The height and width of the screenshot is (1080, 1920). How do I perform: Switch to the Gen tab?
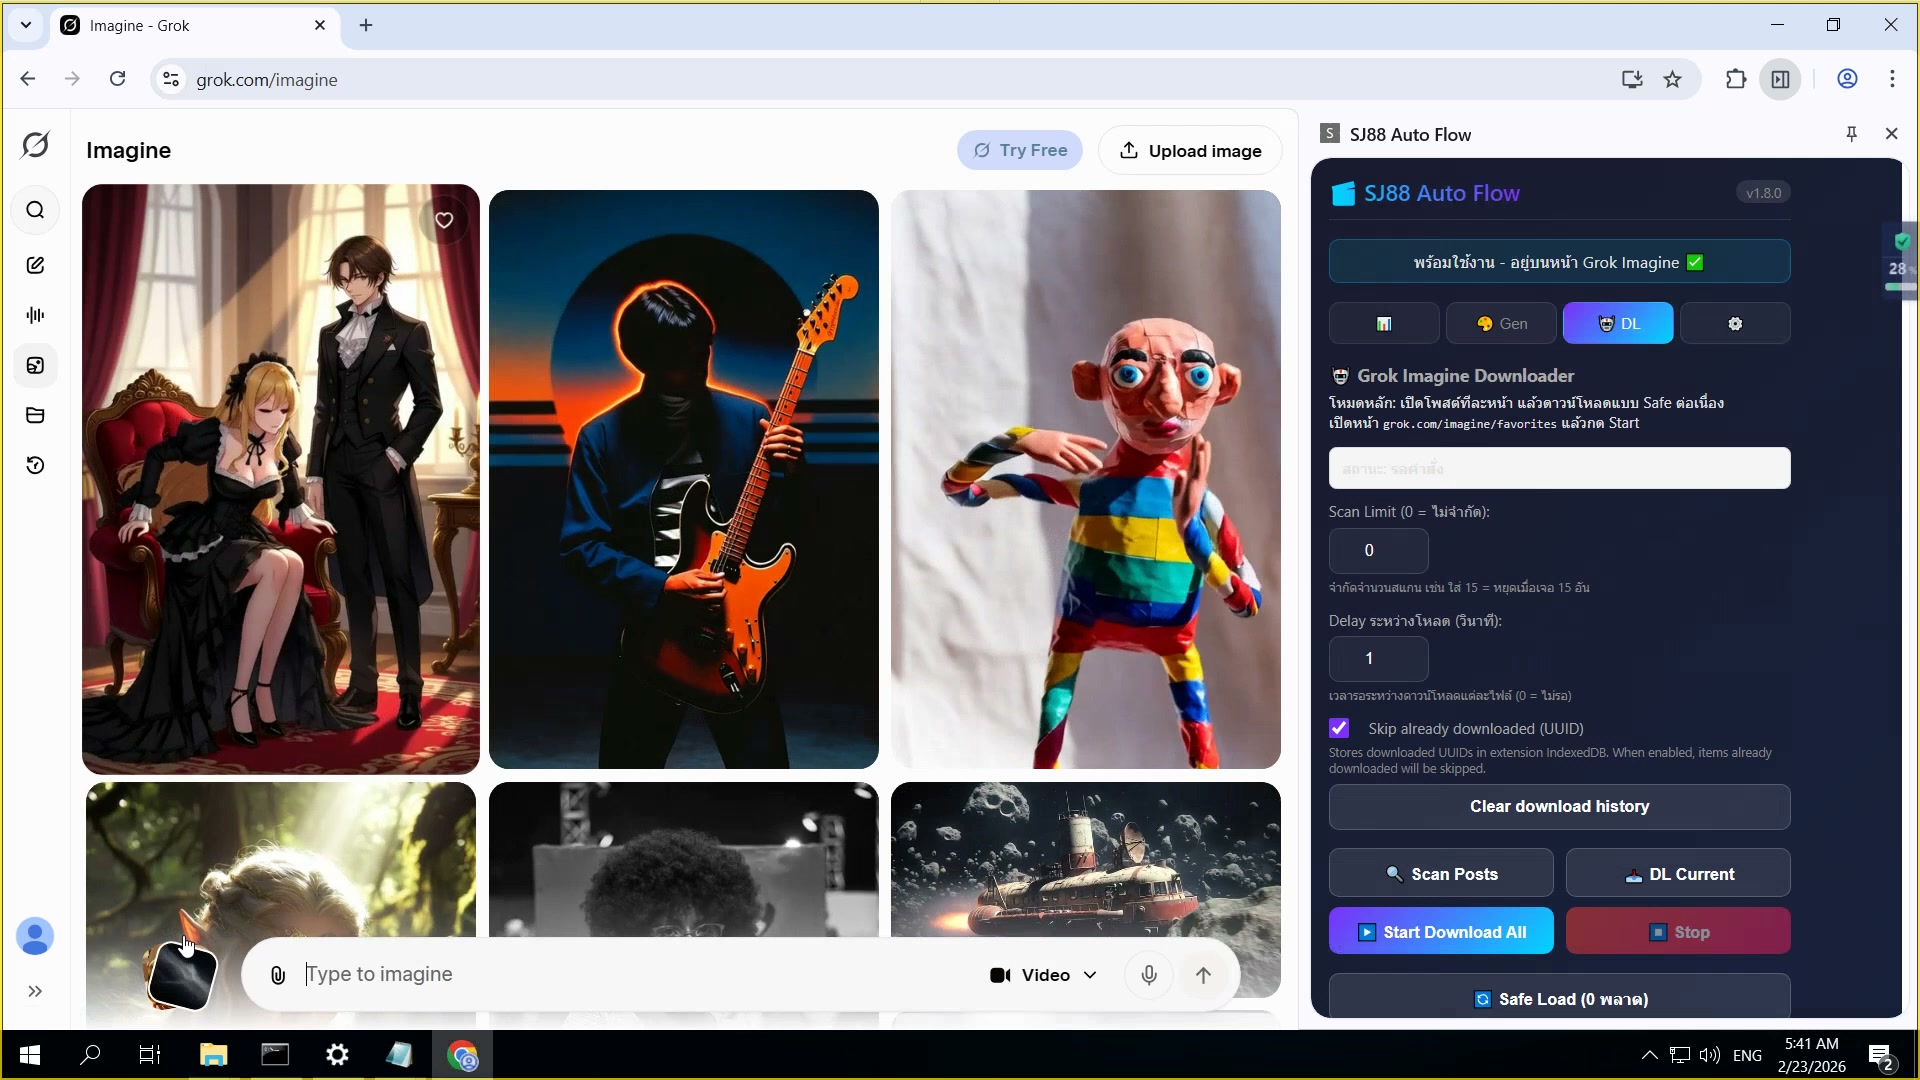coord(1502,324)
